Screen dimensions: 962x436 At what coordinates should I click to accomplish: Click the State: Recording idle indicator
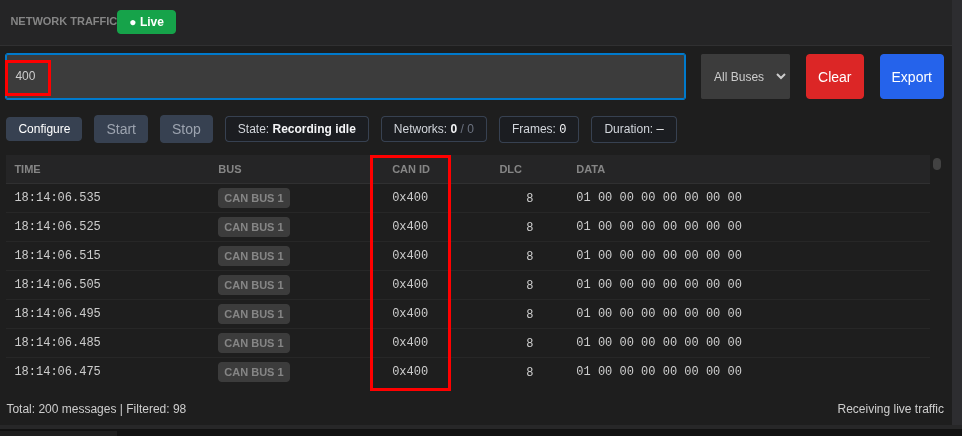pos(297,129)
